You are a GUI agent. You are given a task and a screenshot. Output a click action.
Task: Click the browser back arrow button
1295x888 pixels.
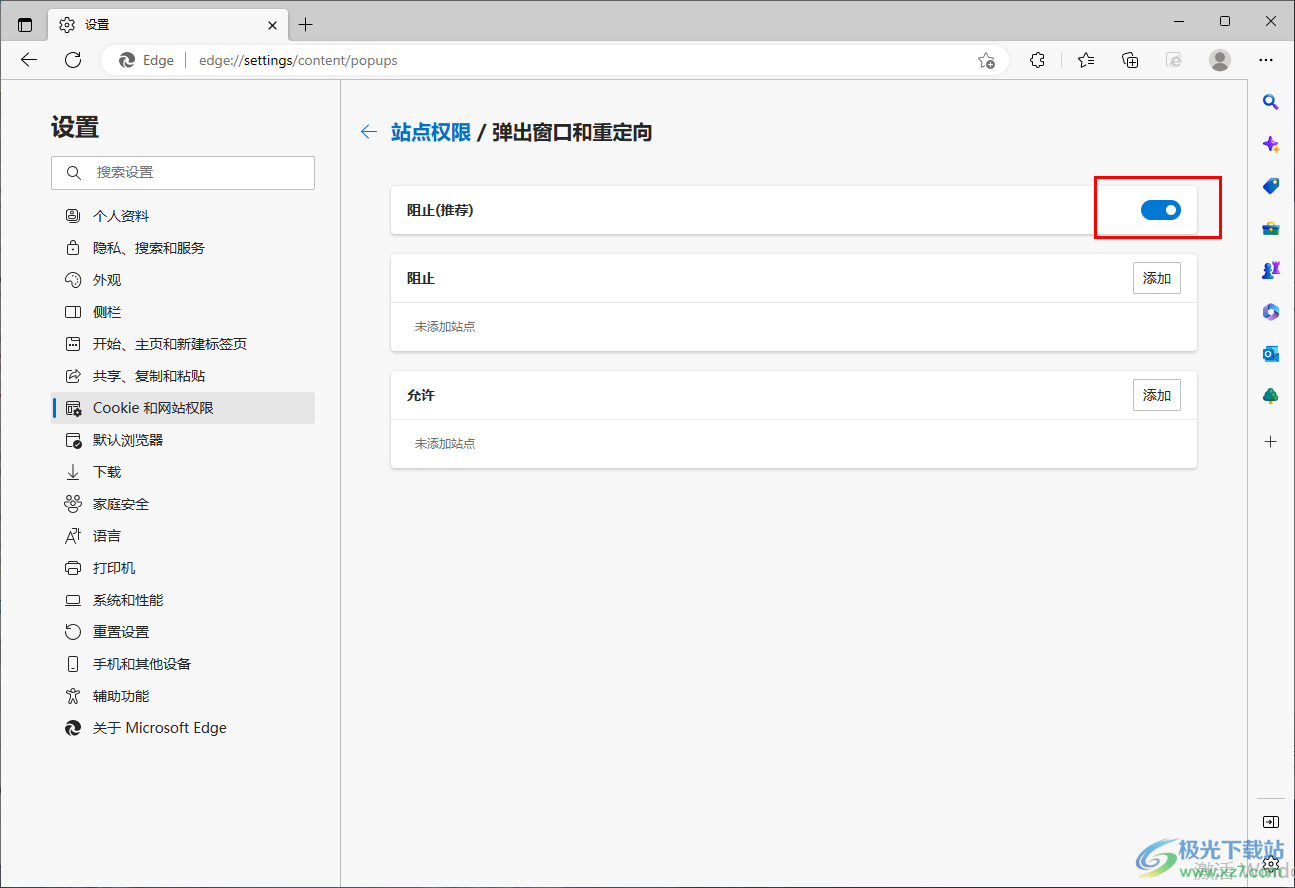(29, 60)
